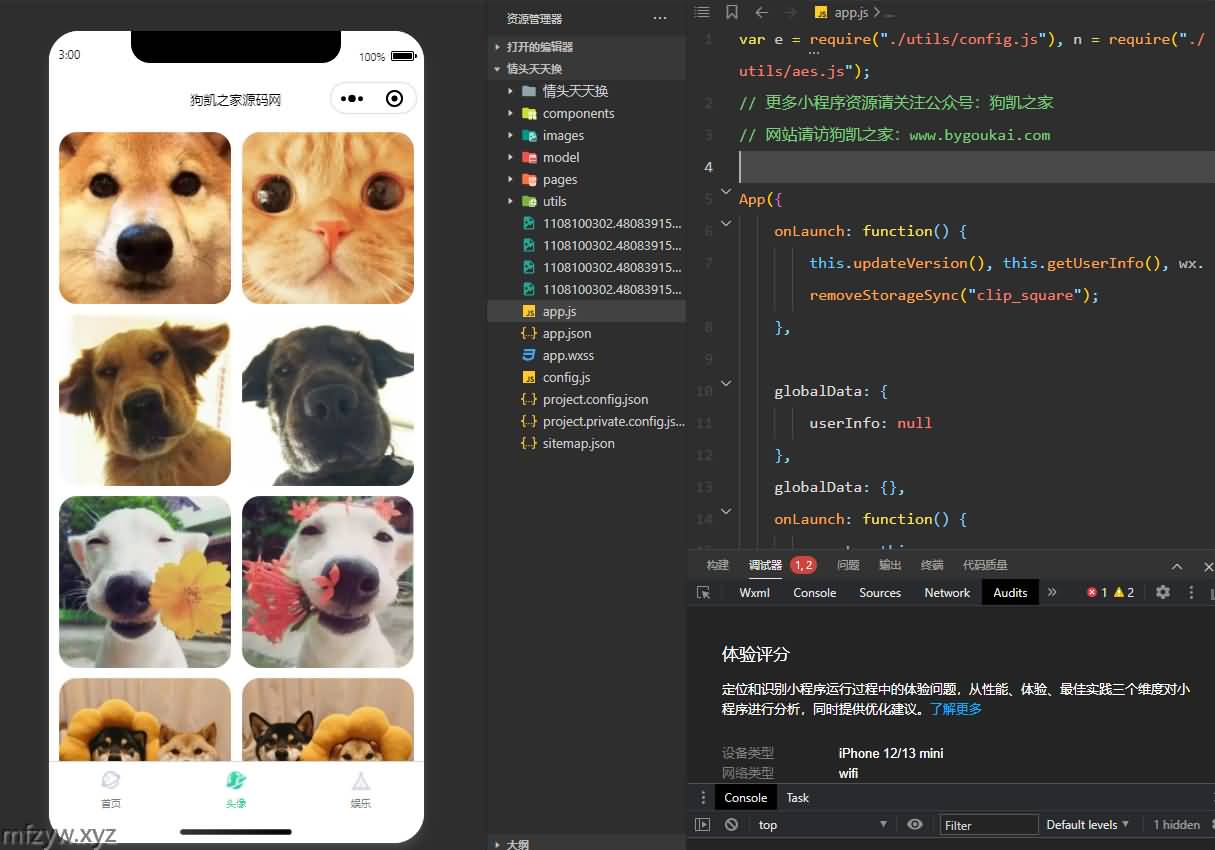Click the capsule close circle button
The width and height of the screenshot is (1215, 850).
point(394,98)
